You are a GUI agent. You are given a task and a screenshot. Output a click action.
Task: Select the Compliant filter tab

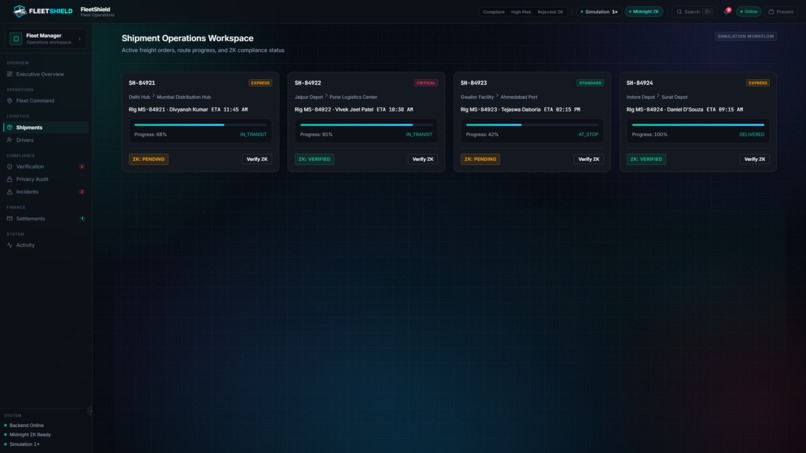pyautogui.click(x=493, y=12)
